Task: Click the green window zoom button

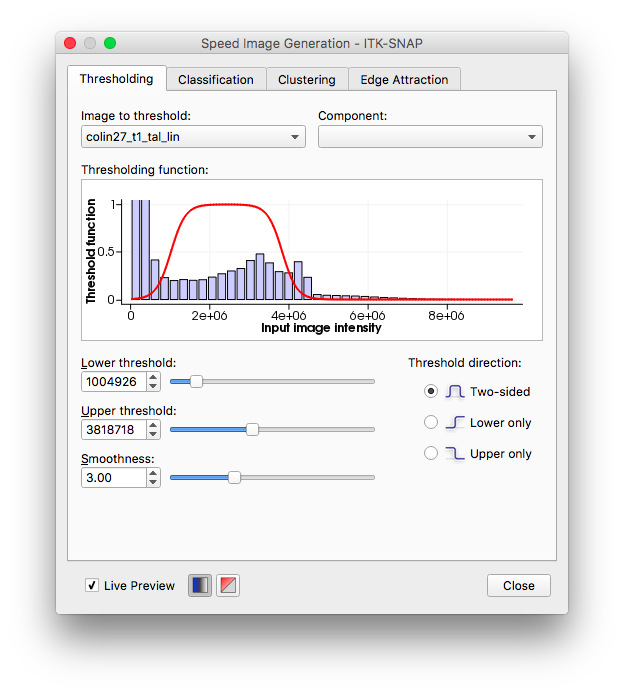Action: (110, 43)
